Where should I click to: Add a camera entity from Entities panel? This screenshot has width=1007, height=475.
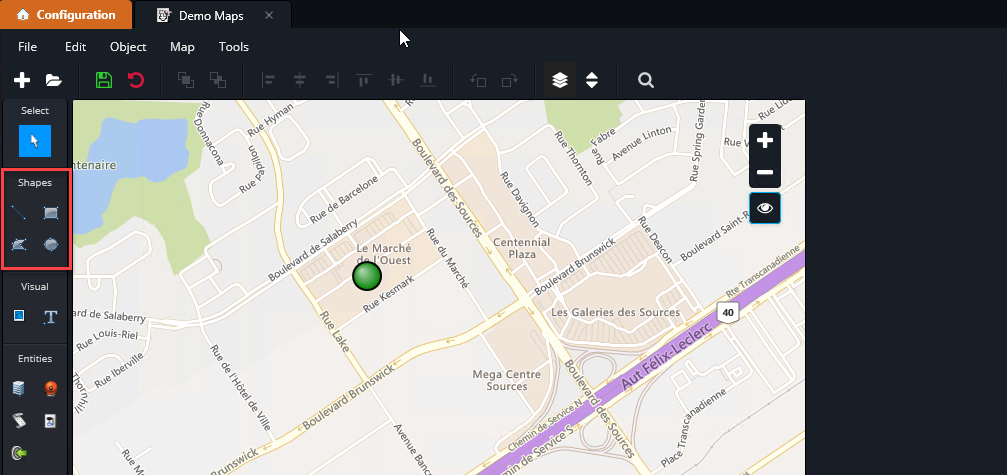[x=51, y=388]
